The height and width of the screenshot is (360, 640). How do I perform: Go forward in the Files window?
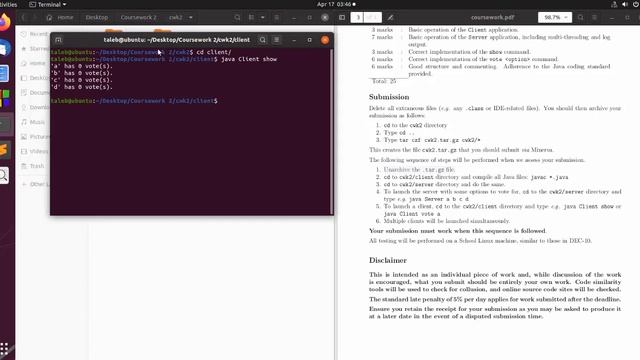point(35,18)
